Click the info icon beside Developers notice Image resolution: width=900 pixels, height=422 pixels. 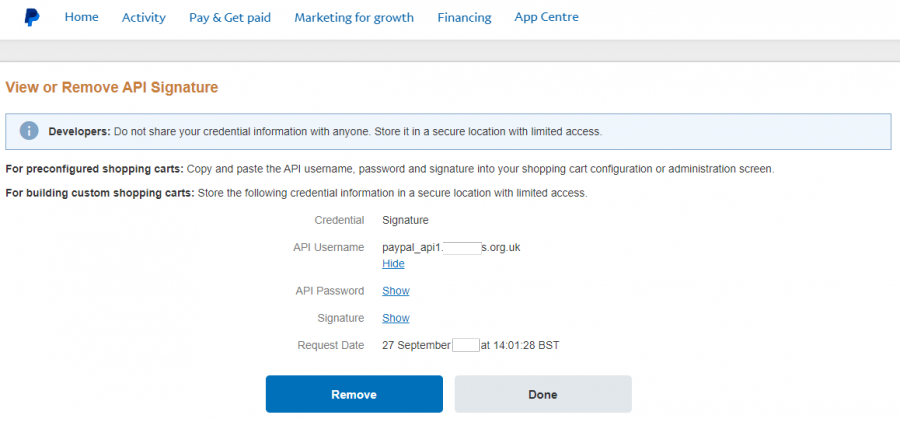(x=29, y=131)
